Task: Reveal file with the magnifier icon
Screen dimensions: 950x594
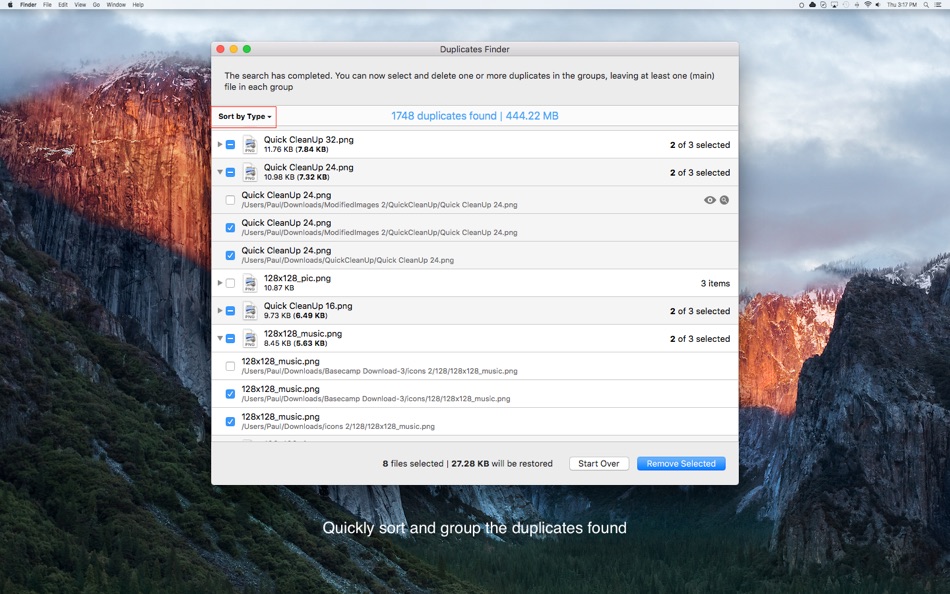Action: (724, 200)
